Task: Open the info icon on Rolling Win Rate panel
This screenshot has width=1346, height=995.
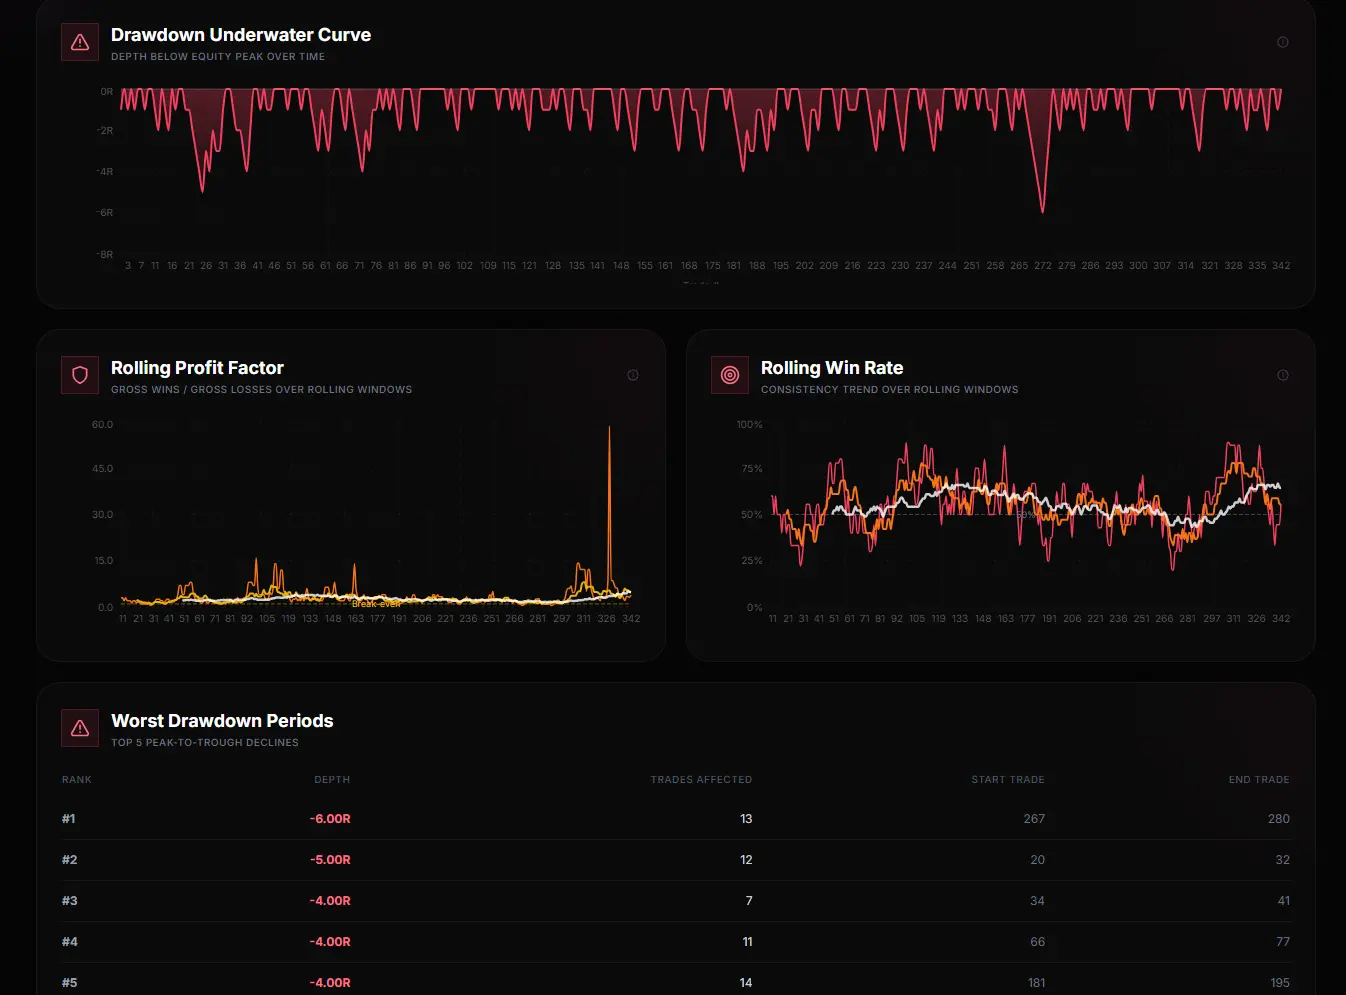Action: [1283, 375]
